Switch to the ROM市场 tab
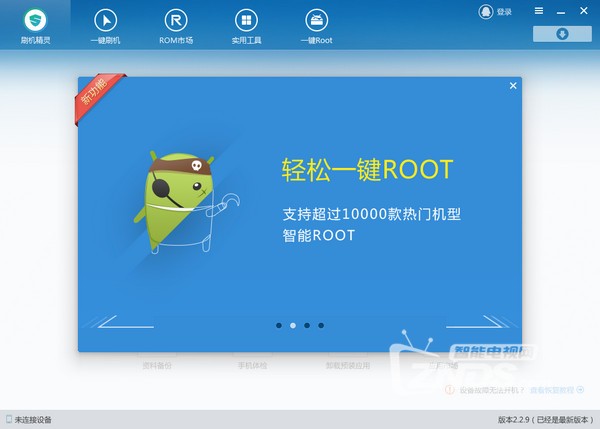Image resolution: width=600 pixels, height=429 pixels. point(176,25)
